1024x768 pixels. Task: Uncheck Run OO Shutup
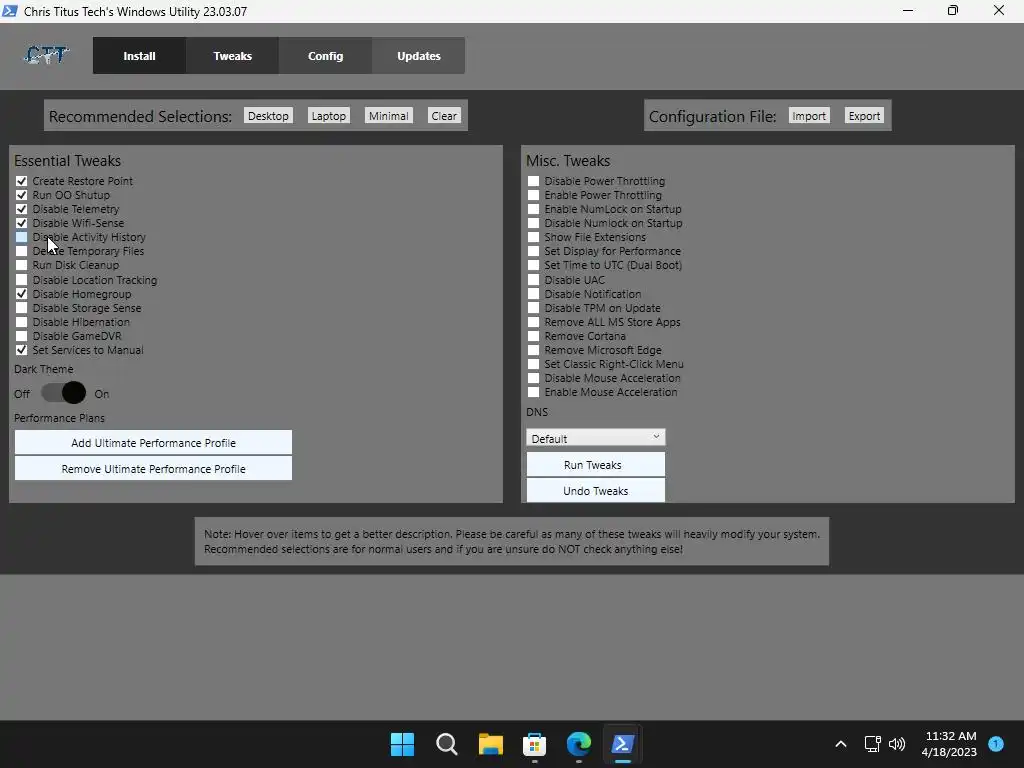pos(22,195)
